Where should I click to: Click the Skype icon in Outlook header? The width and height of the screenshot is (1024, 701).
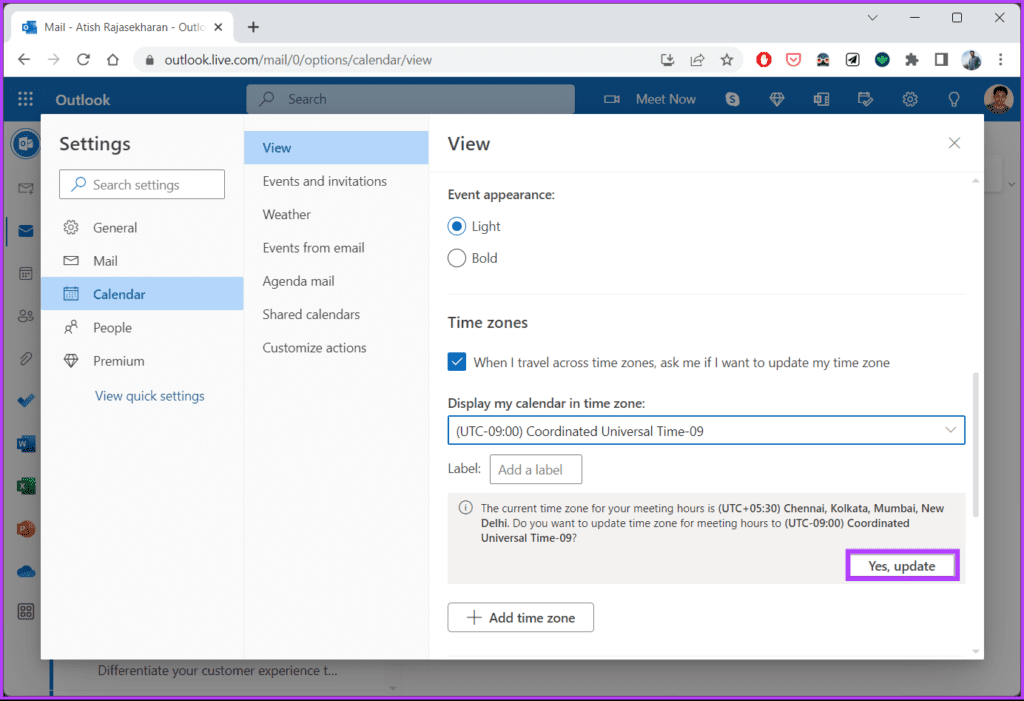(732, 99)
